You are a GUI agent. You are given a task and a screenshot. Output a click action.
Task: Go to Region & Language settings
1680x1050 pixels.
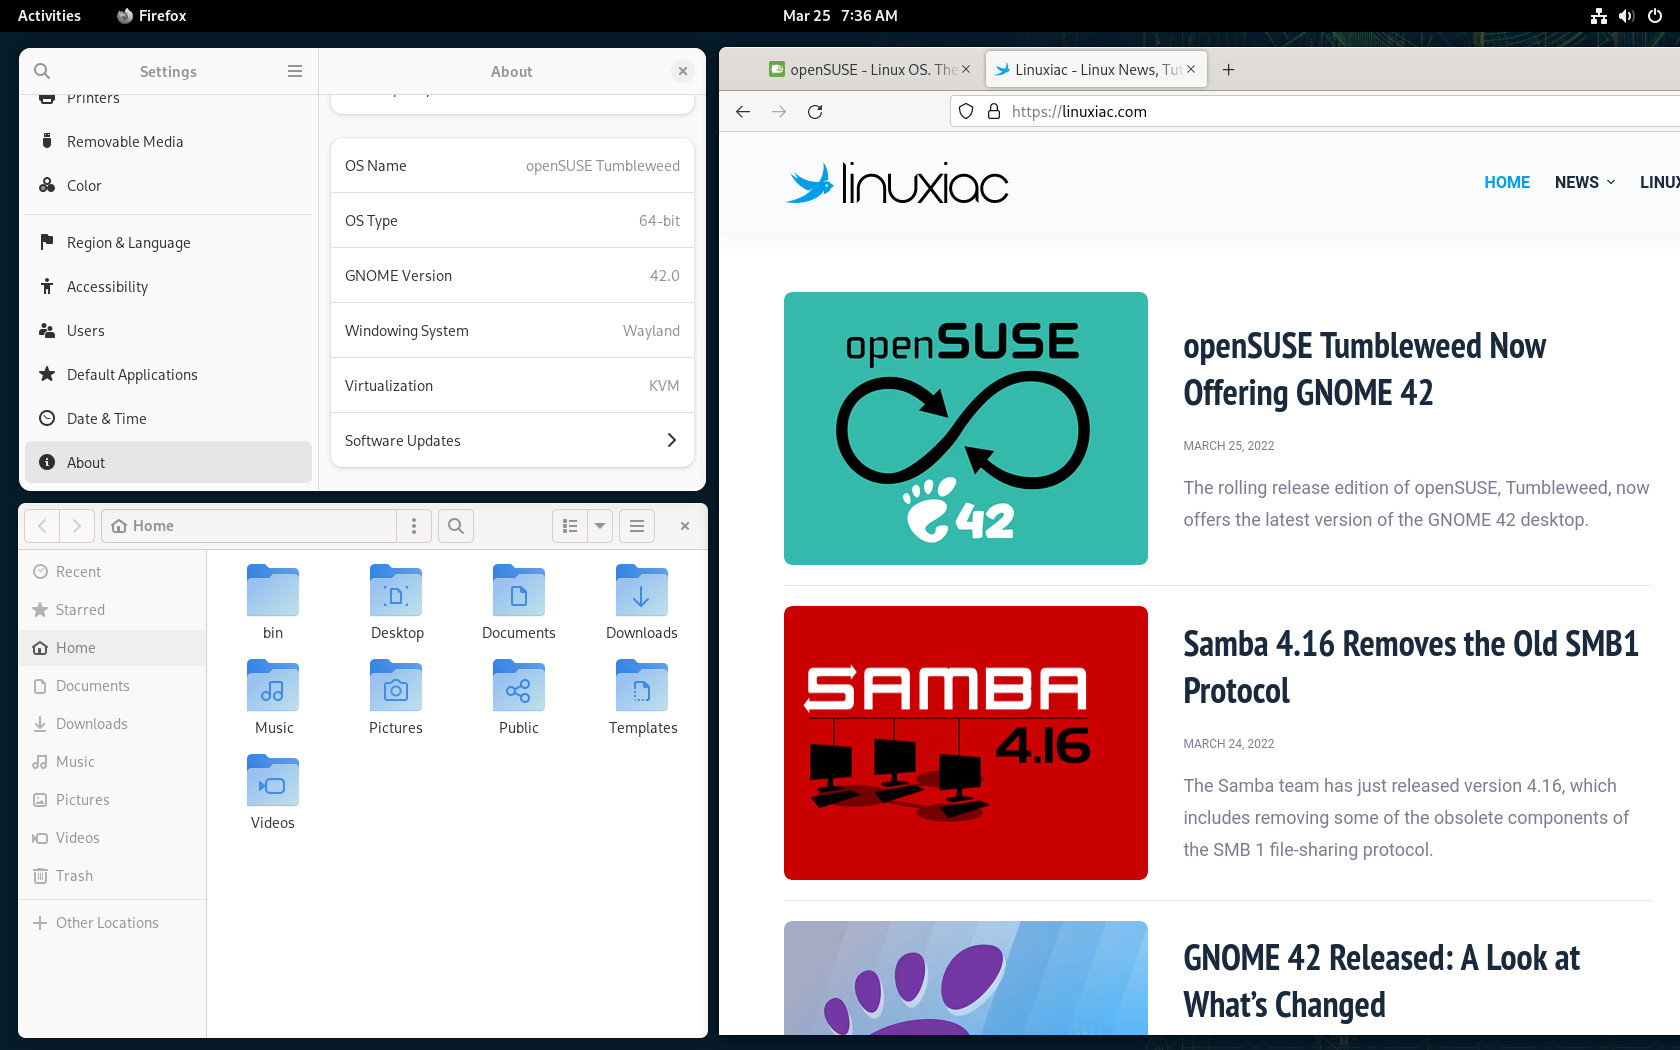click(168, 243)
